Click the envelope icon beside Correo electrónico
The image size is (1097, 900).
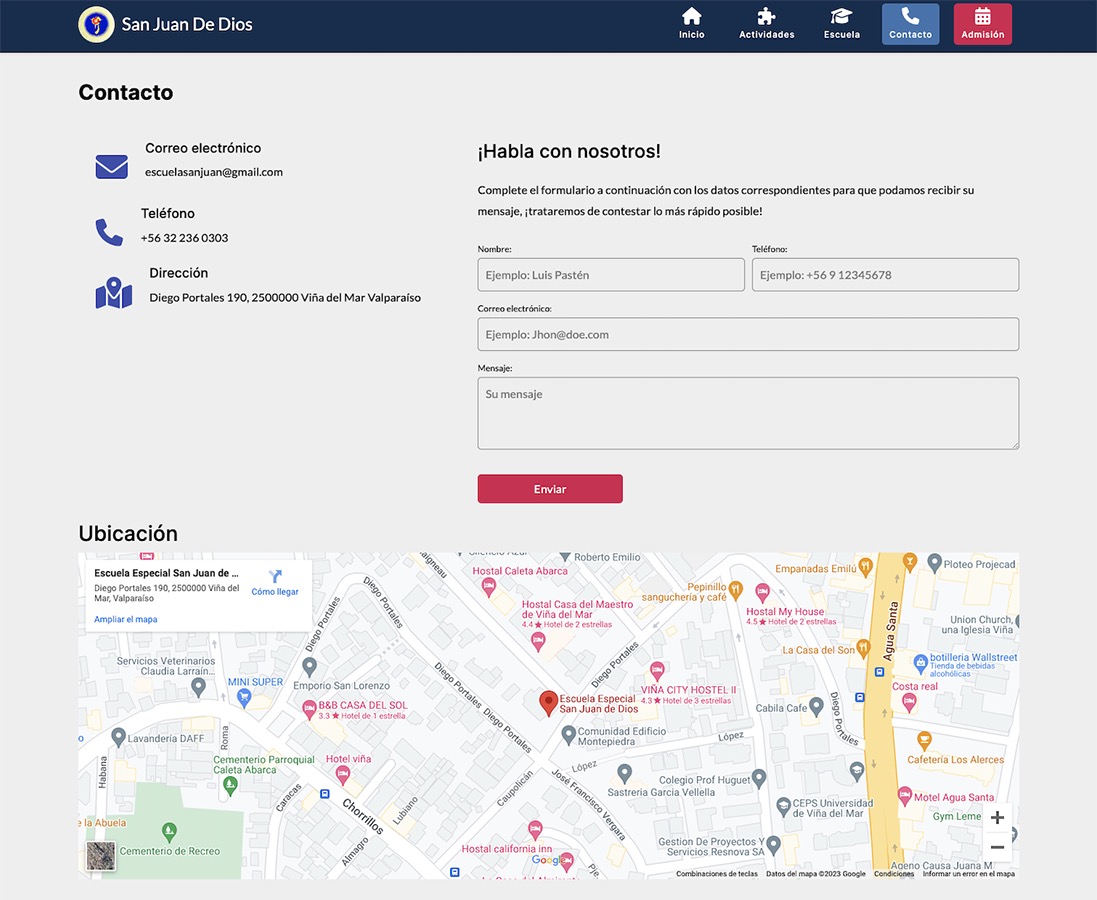(x=110, y=167)
